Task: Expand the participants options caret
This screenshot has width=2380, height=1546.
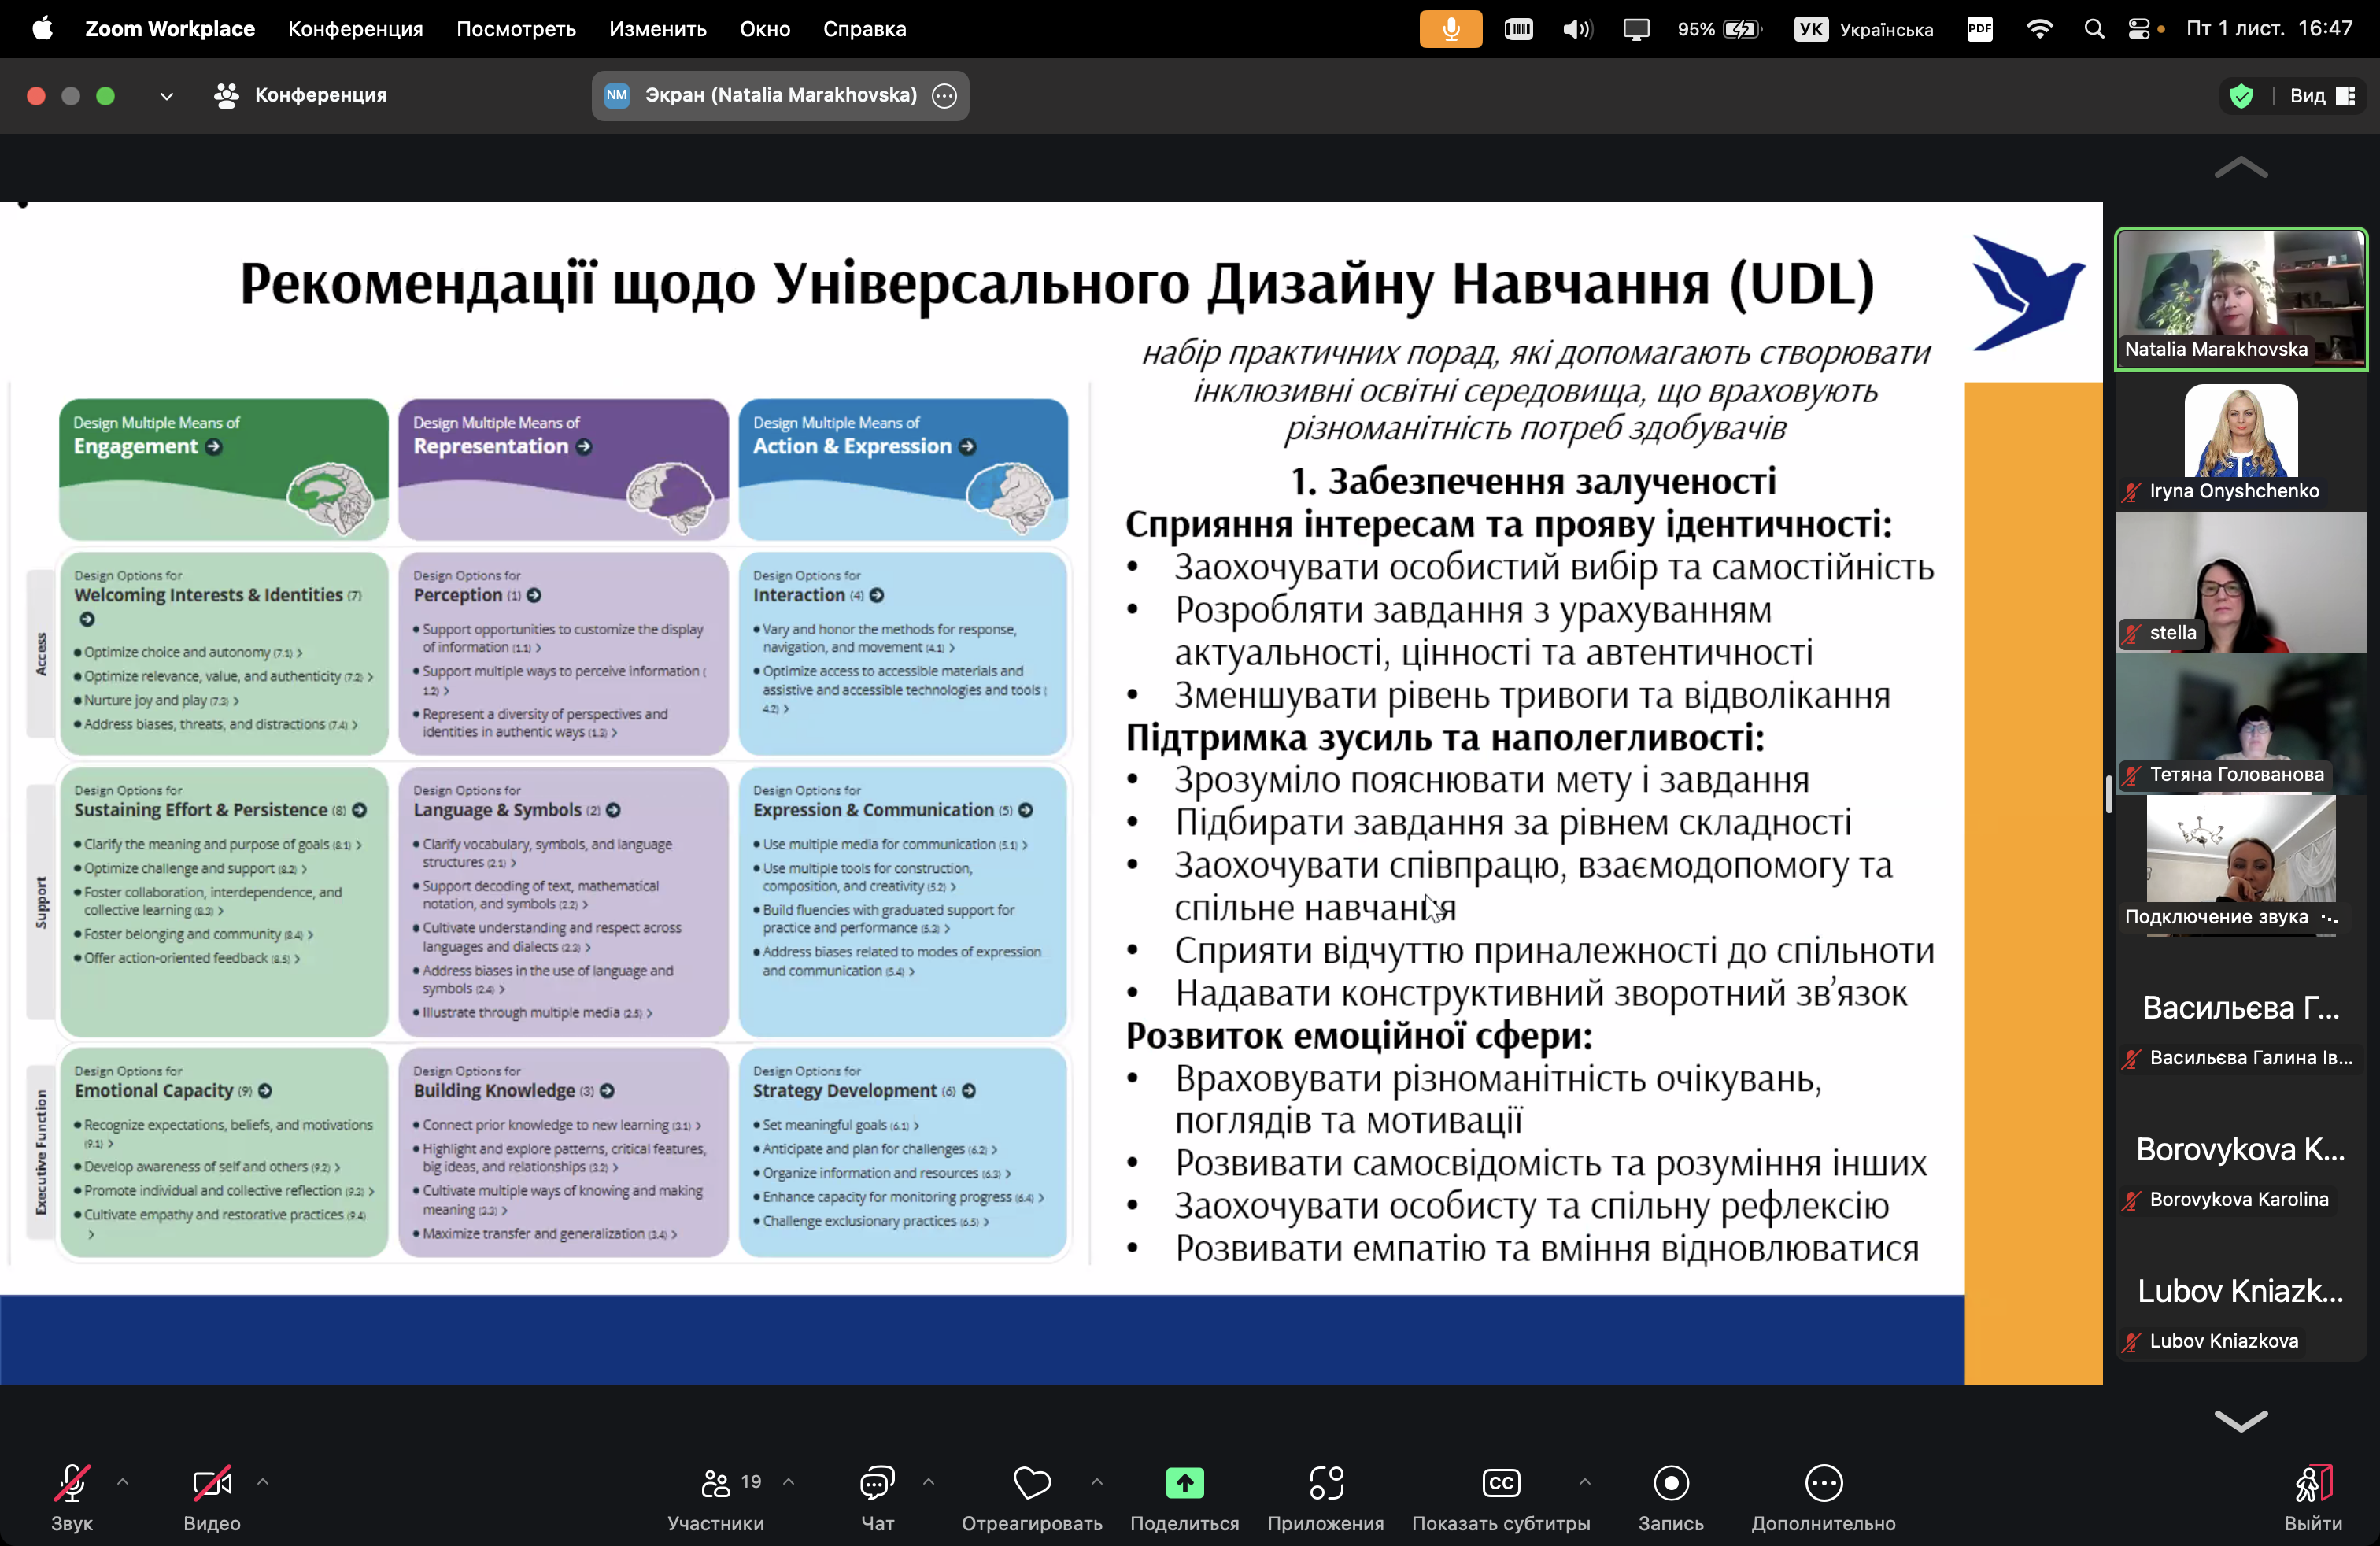Action: 788,1482
